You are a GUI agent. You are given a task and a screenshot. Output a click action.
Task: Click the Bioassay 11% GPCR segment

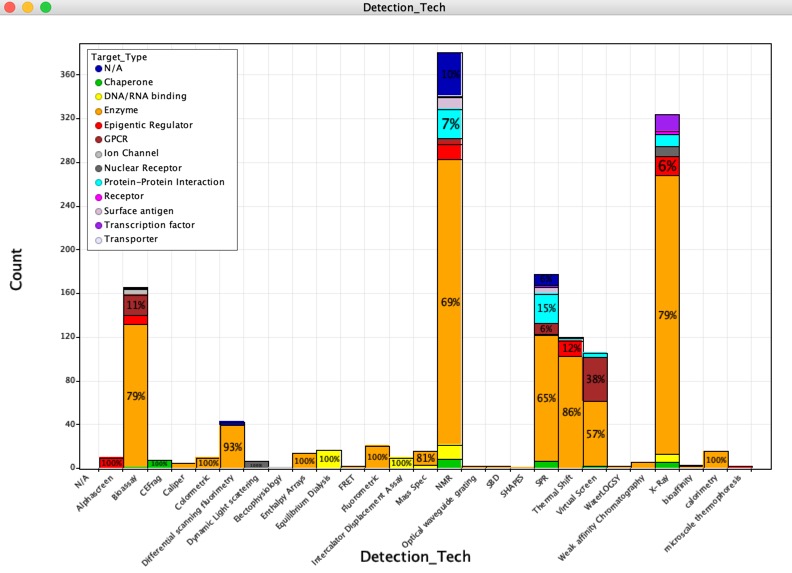click(135, 305)
